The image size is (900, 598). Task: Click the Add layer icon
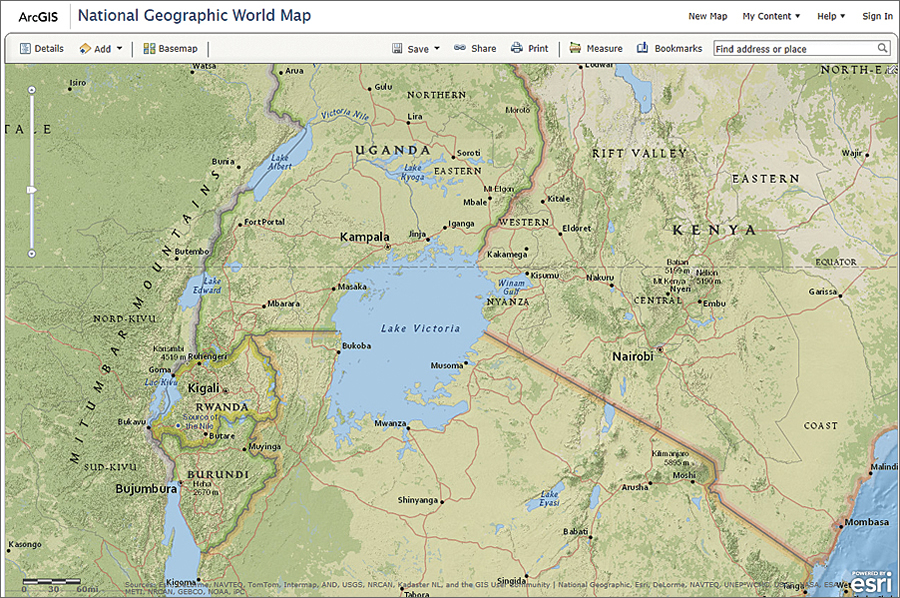click(x=85, y=49)
